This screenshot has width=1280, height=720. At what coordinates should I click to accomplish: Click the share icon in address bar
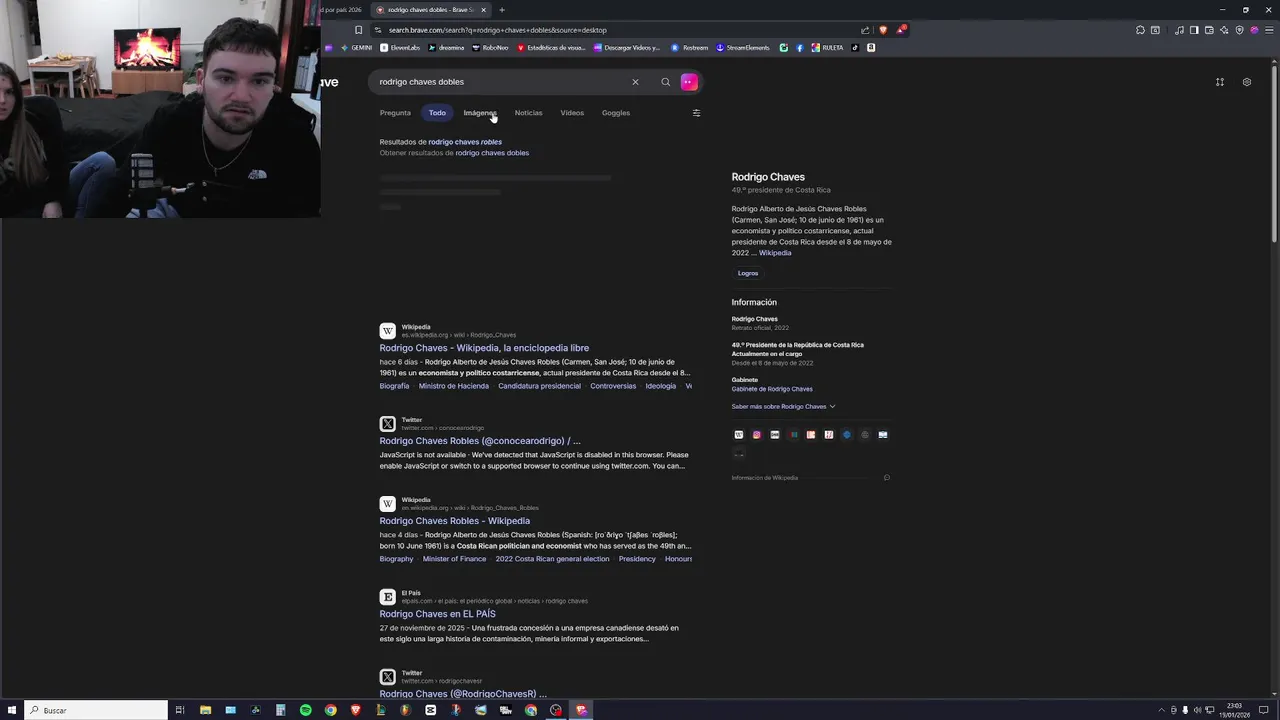(865, 30)
